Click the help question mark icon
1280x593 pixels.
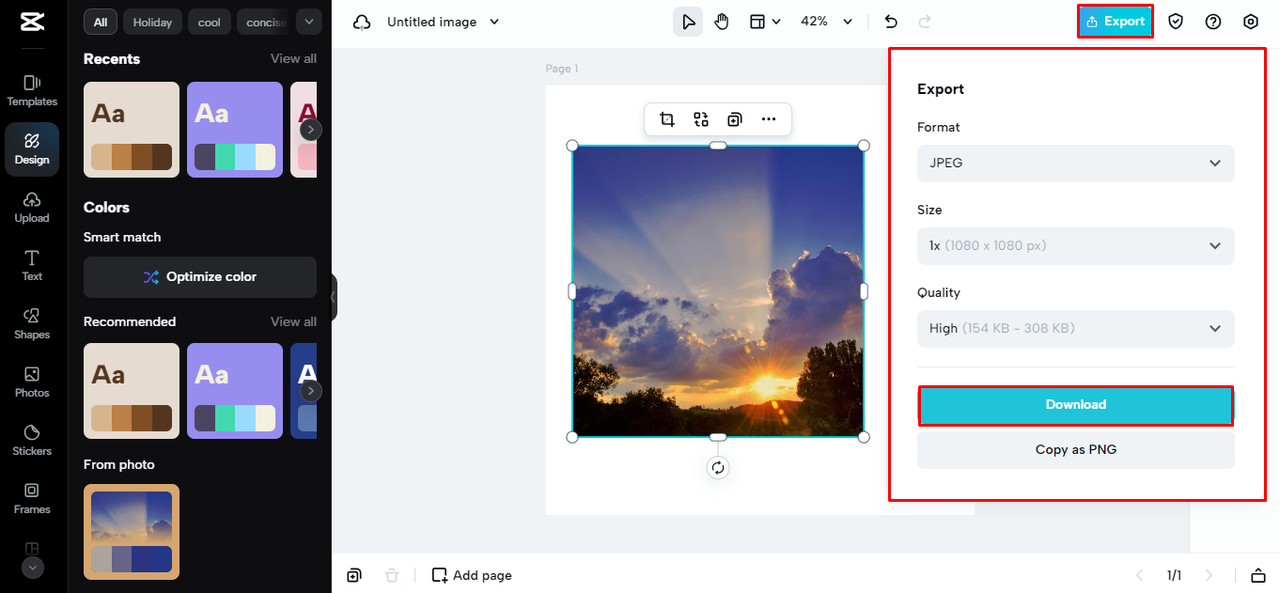(x=1213, y=21)
